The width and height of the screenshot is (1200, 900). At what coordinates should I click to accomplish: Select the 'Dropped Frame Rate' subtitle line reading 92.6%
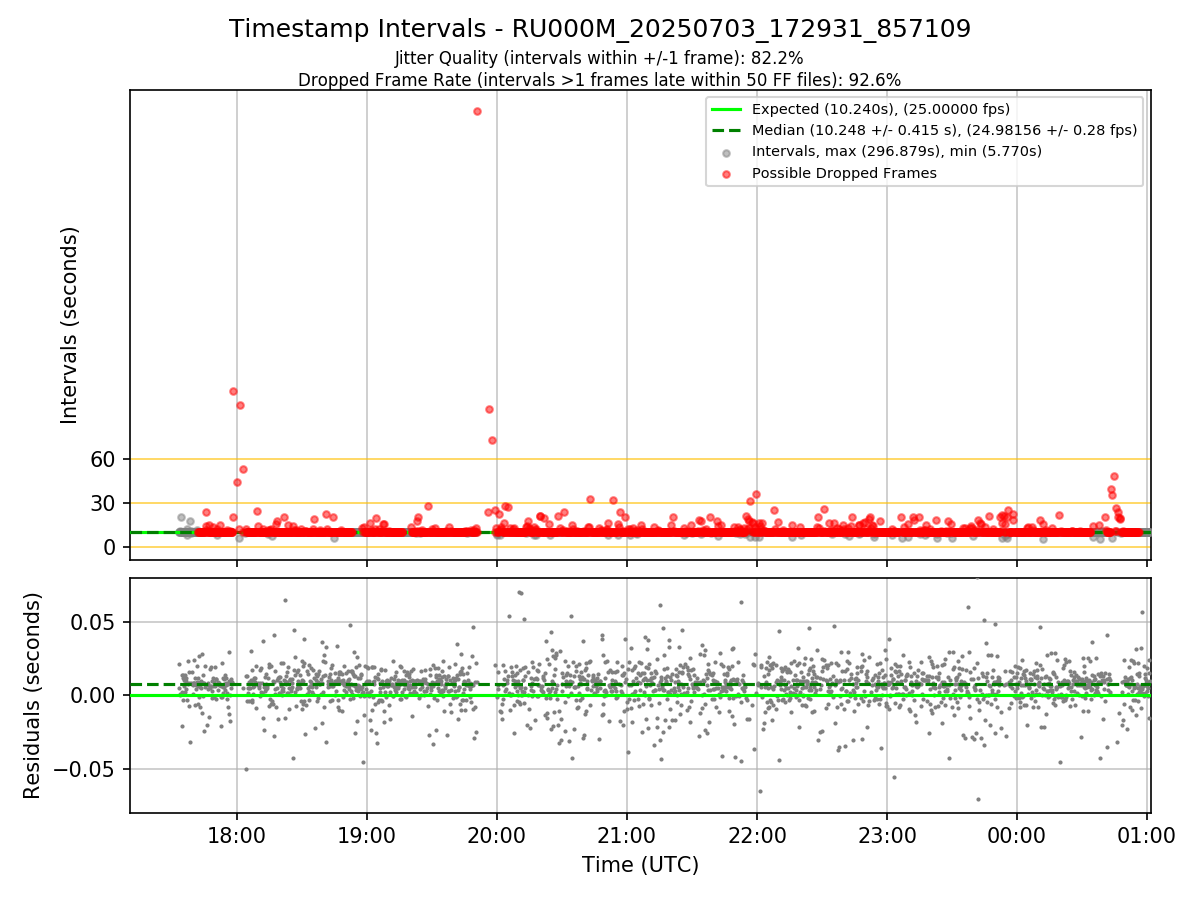(600, 80)
